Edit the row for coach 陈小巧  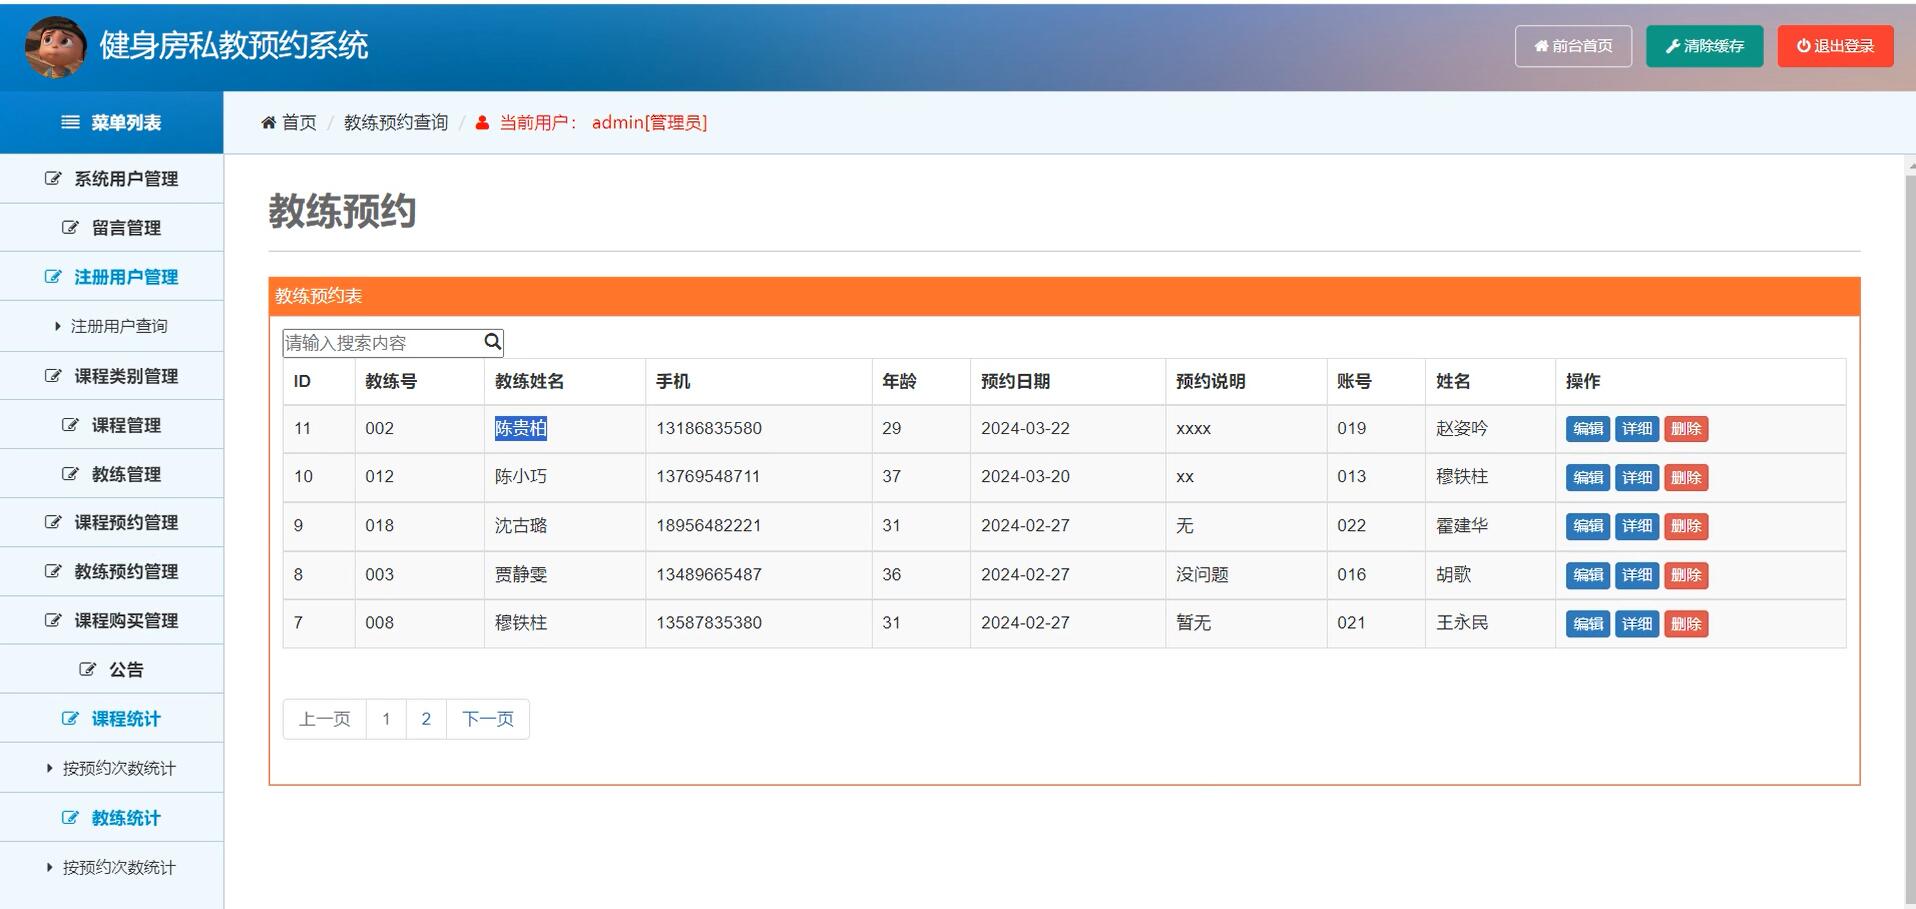1587,478
